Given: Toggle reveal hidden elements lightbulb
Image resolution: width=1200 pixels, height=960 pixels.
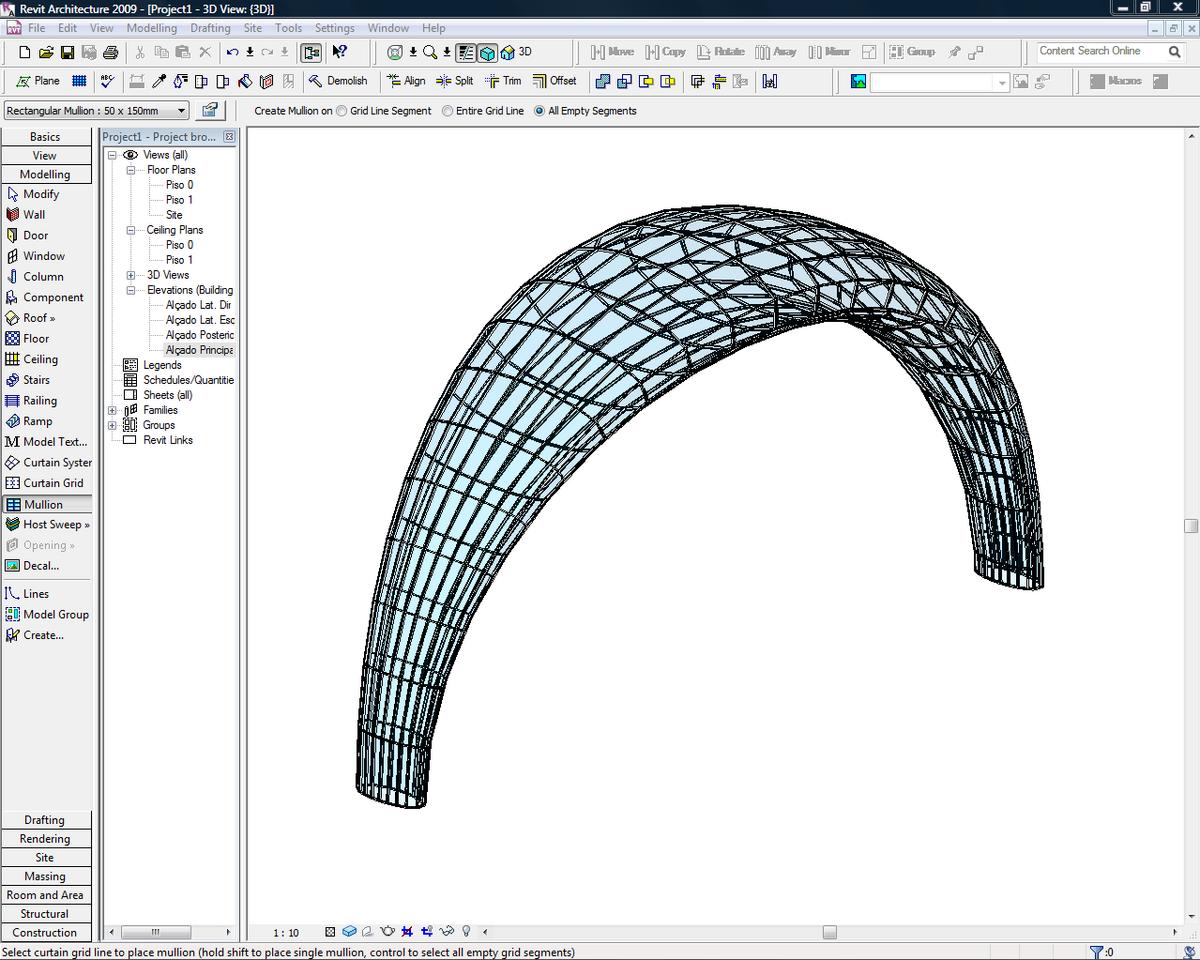Looking at the screenshot, I should pyautogui.click(x=465, y=931).
